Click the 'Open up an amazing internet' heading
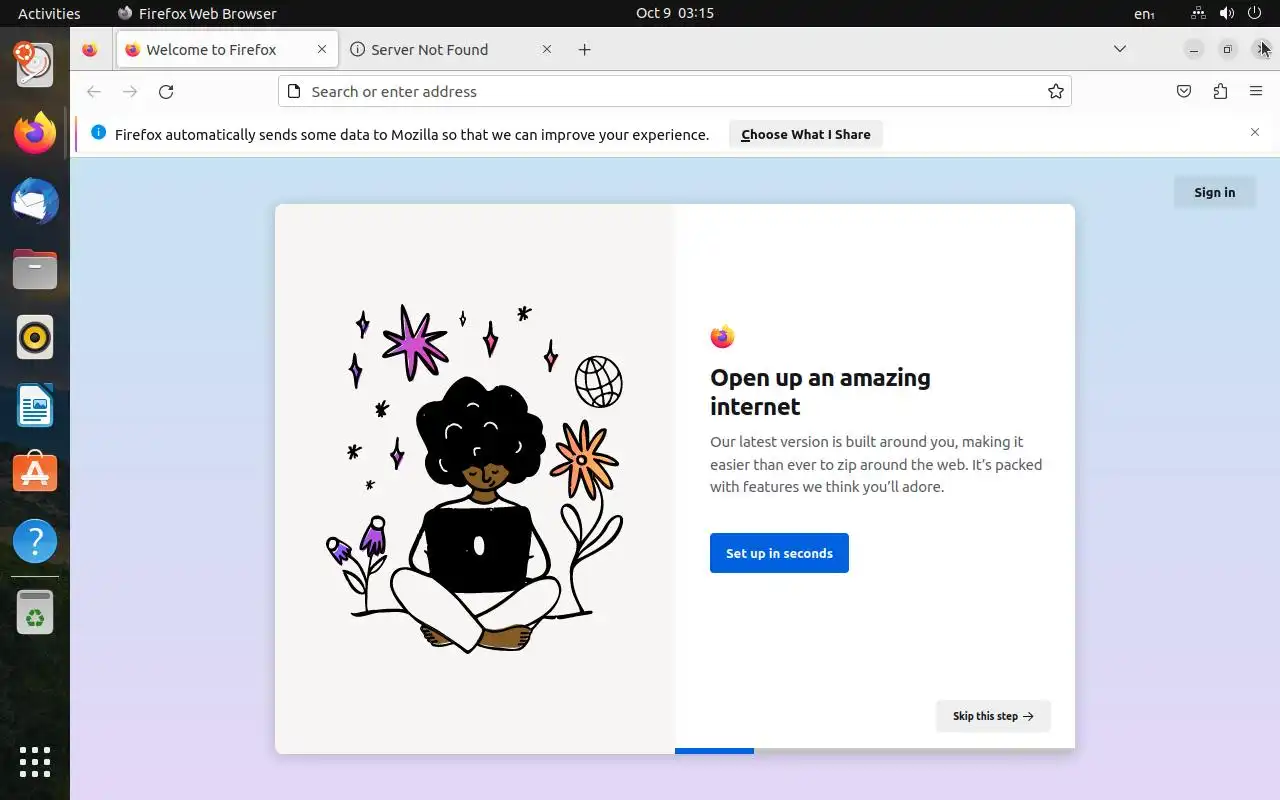The height and width of the screenshot is (800, 1280). coord(820,392)
